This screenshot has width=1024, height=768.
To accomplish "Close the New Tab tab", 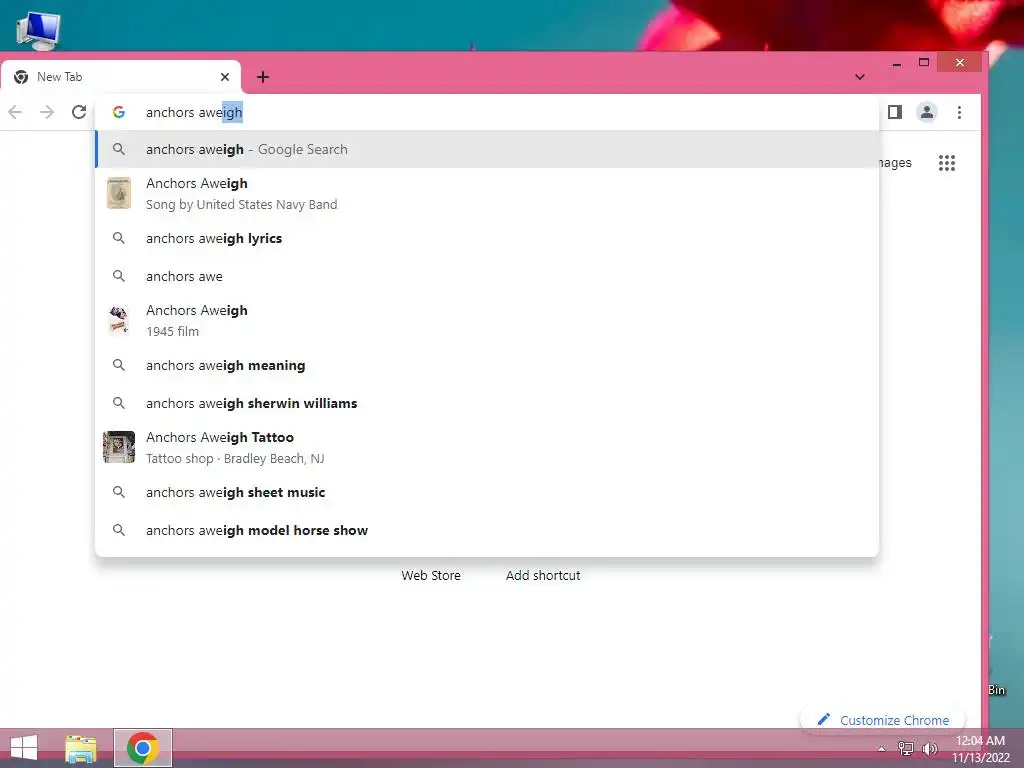I will click(225, 77).
